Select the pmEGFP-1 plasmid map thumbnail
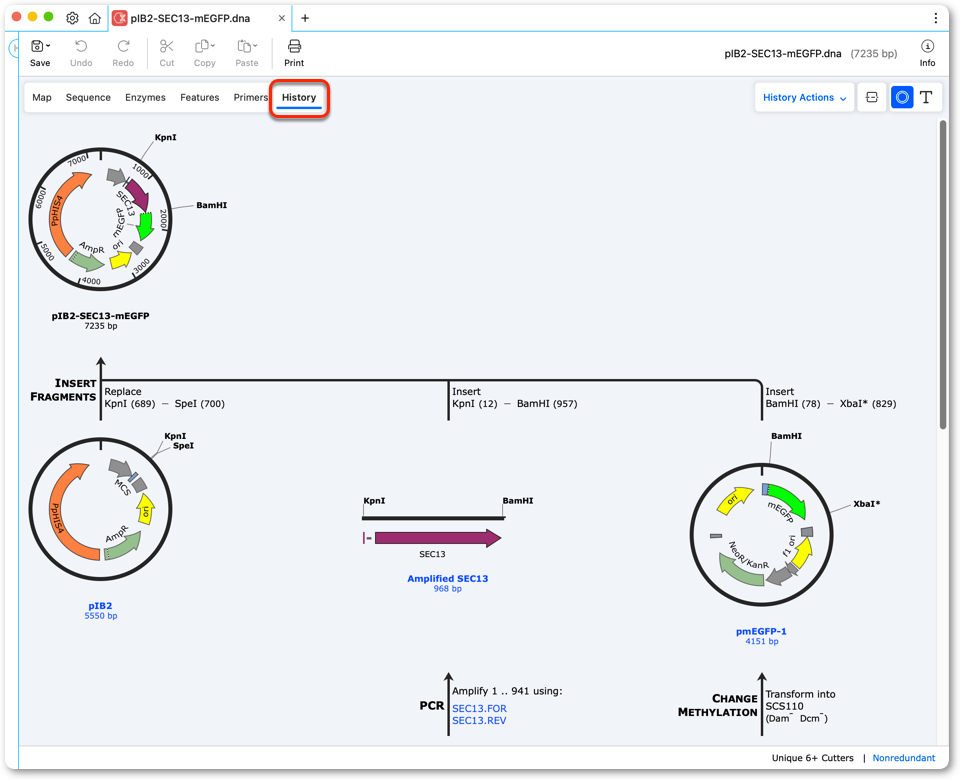The width and height of the screenshot is (960, 780). (762, 534)
